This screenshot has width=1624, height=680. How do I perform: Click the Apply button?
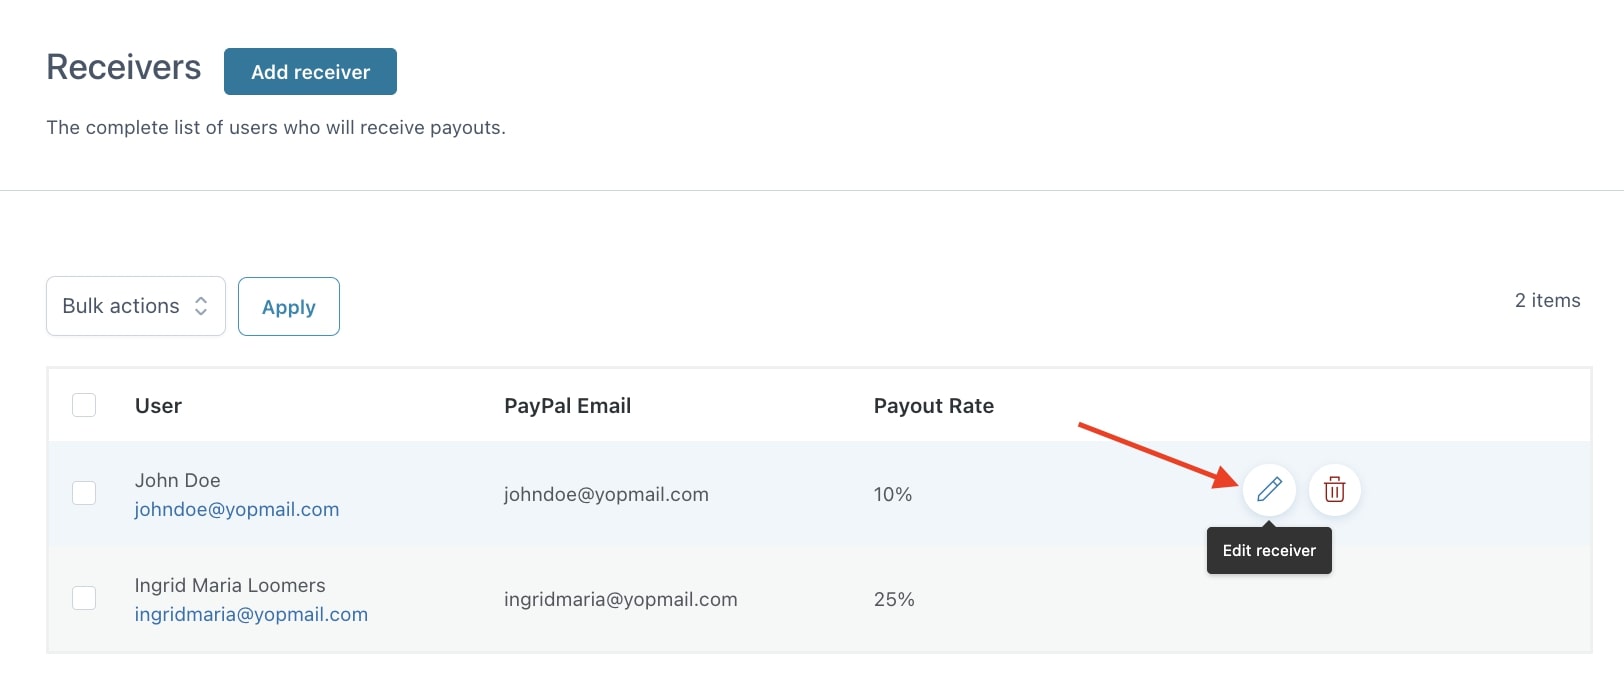click(x=289, y=306)
